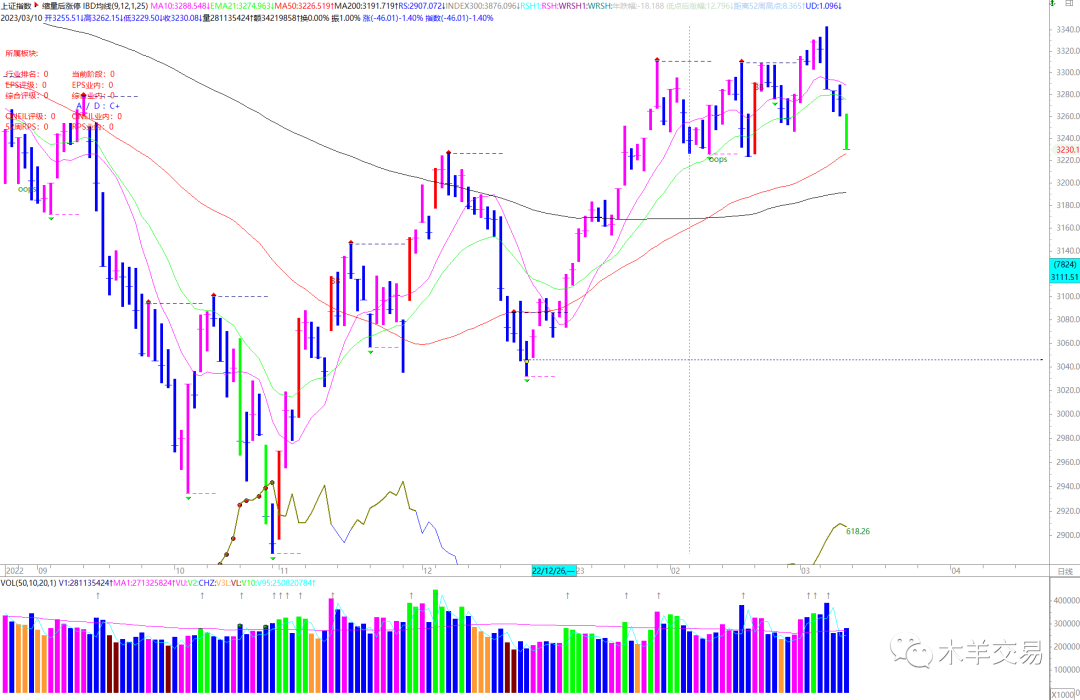Viewport: 1080px width, 700px height.
Task: Click the 11 month label on time axis
Action: (x=284, y=570)
